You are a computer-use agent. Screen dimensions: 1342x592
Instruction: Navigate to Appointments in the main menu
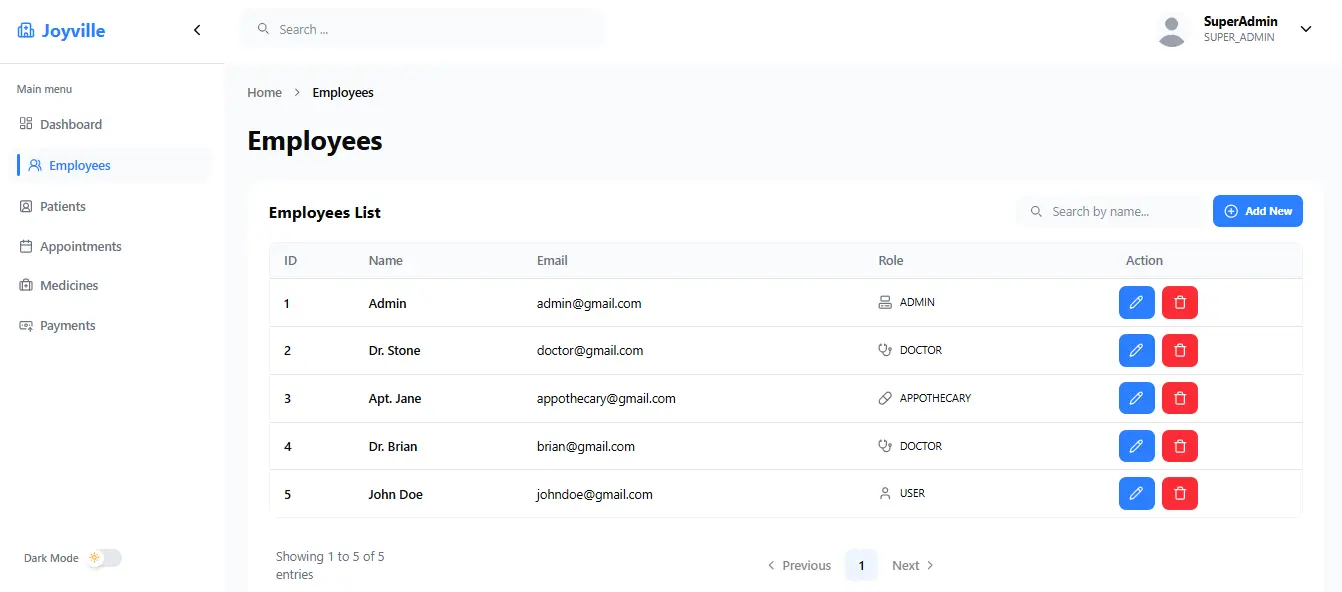click(x=80, y=246)
